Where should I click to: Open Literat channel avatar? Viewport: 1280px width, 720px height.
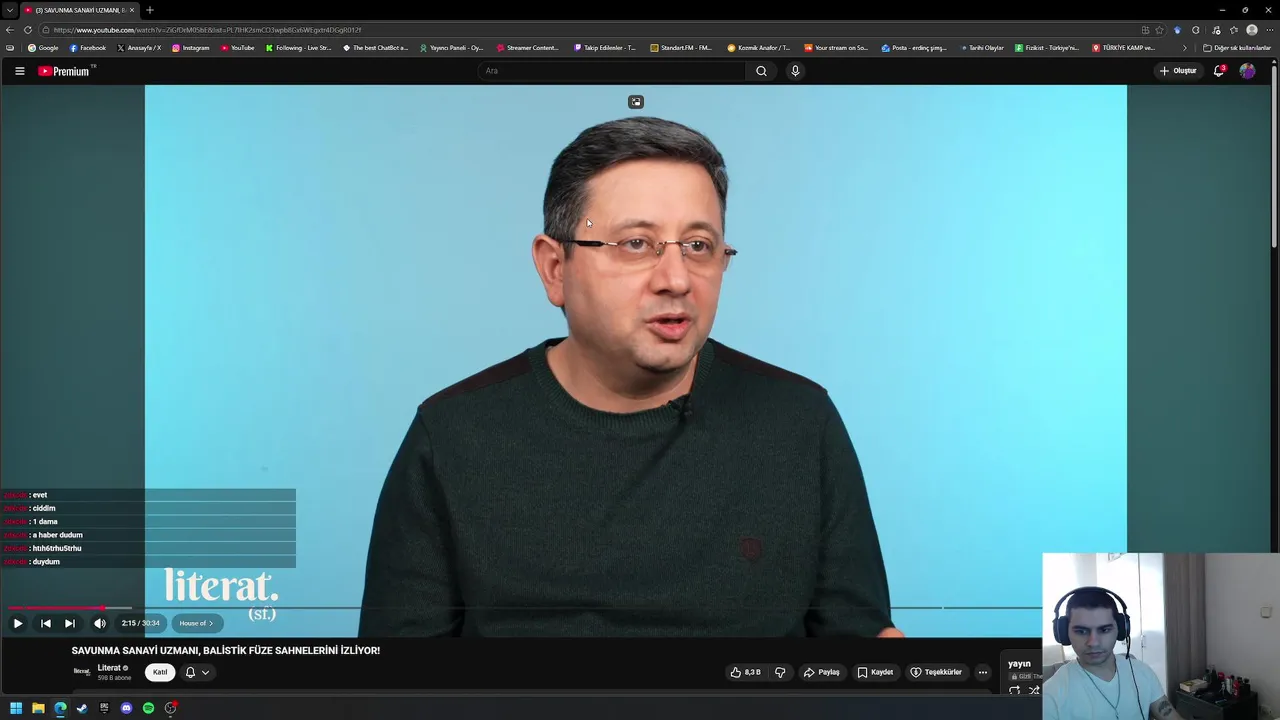pos(81,672)
